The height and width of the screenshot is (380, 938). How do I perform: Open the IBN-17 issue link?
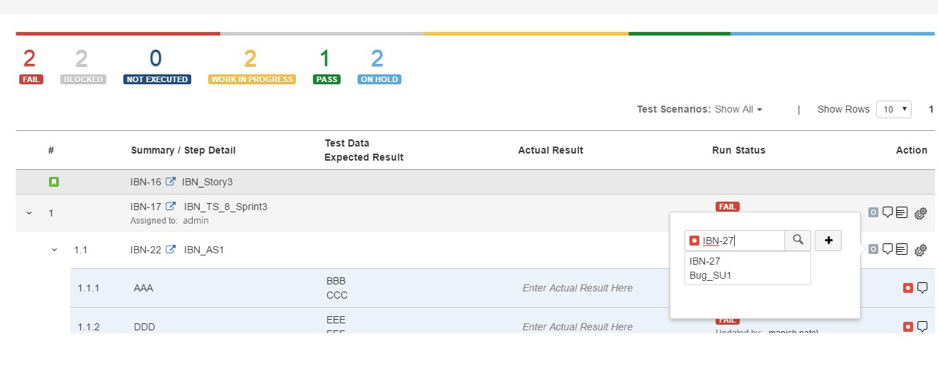[146, 207]
